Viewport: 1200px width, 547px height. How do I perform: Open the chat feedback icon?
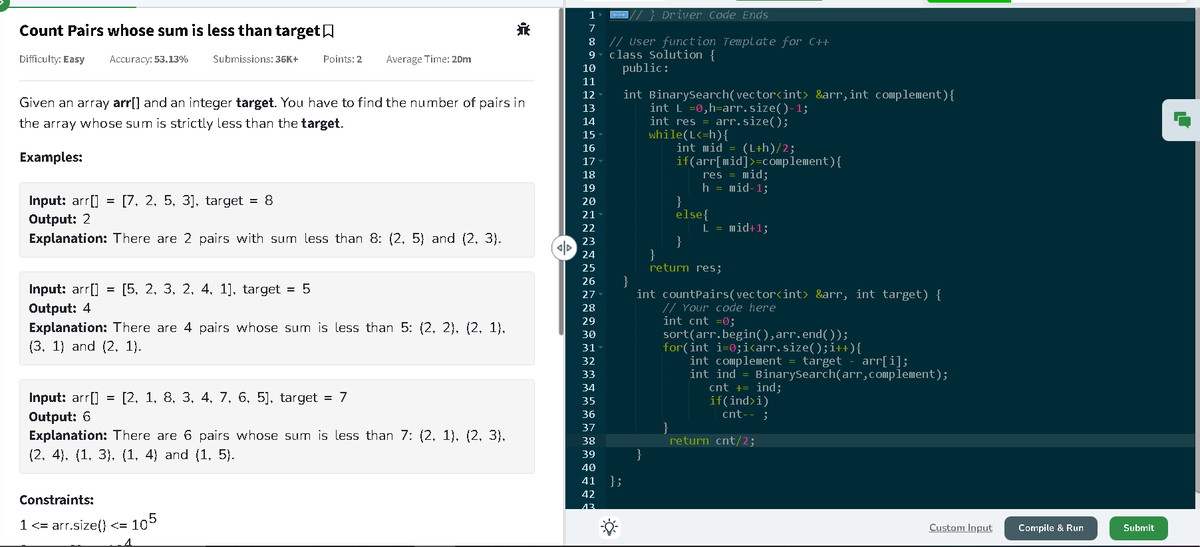click(1181, 119)
